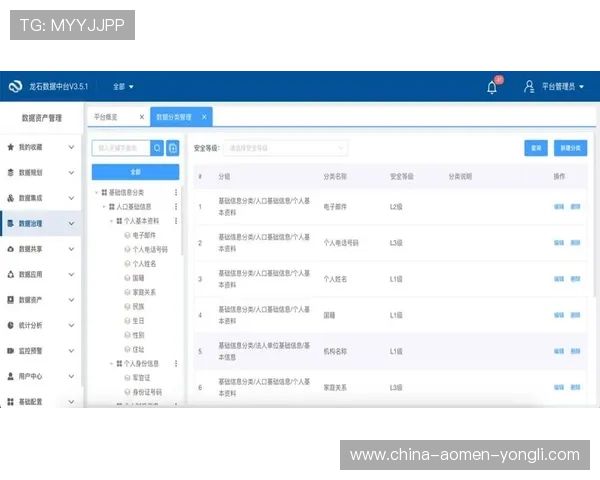Click the star icon beside 我的收藏
The width and height of the screenshot is (600, 480).
11,147
